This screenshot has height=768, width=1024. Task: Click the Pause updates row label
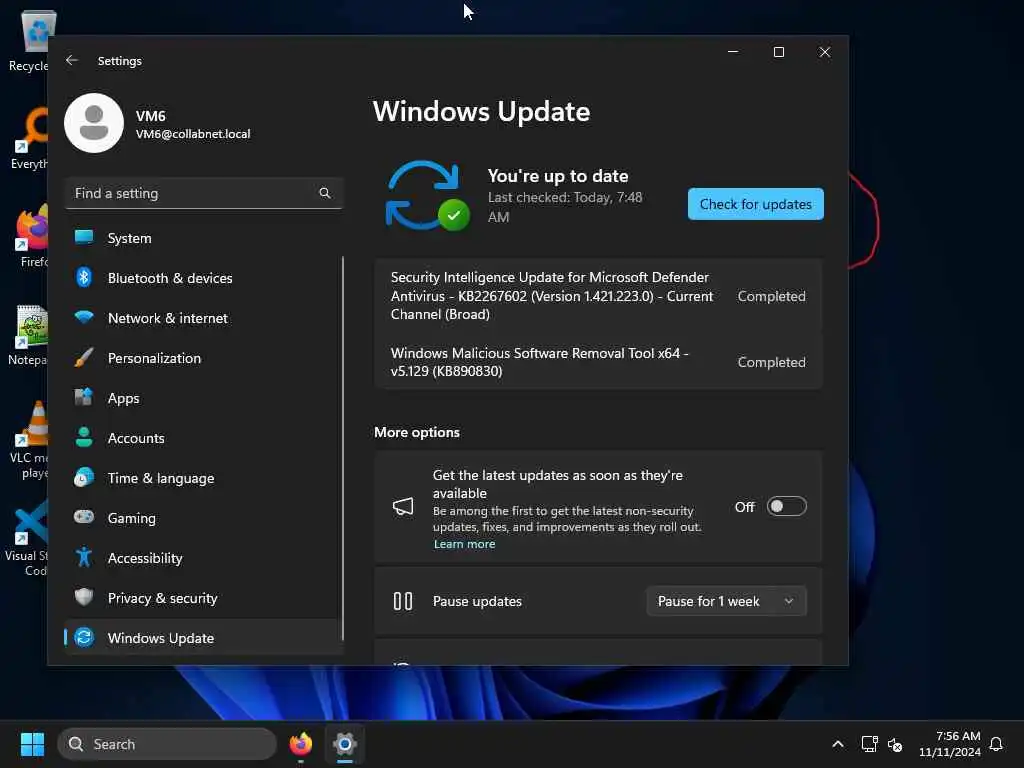(x=477, y=601)
